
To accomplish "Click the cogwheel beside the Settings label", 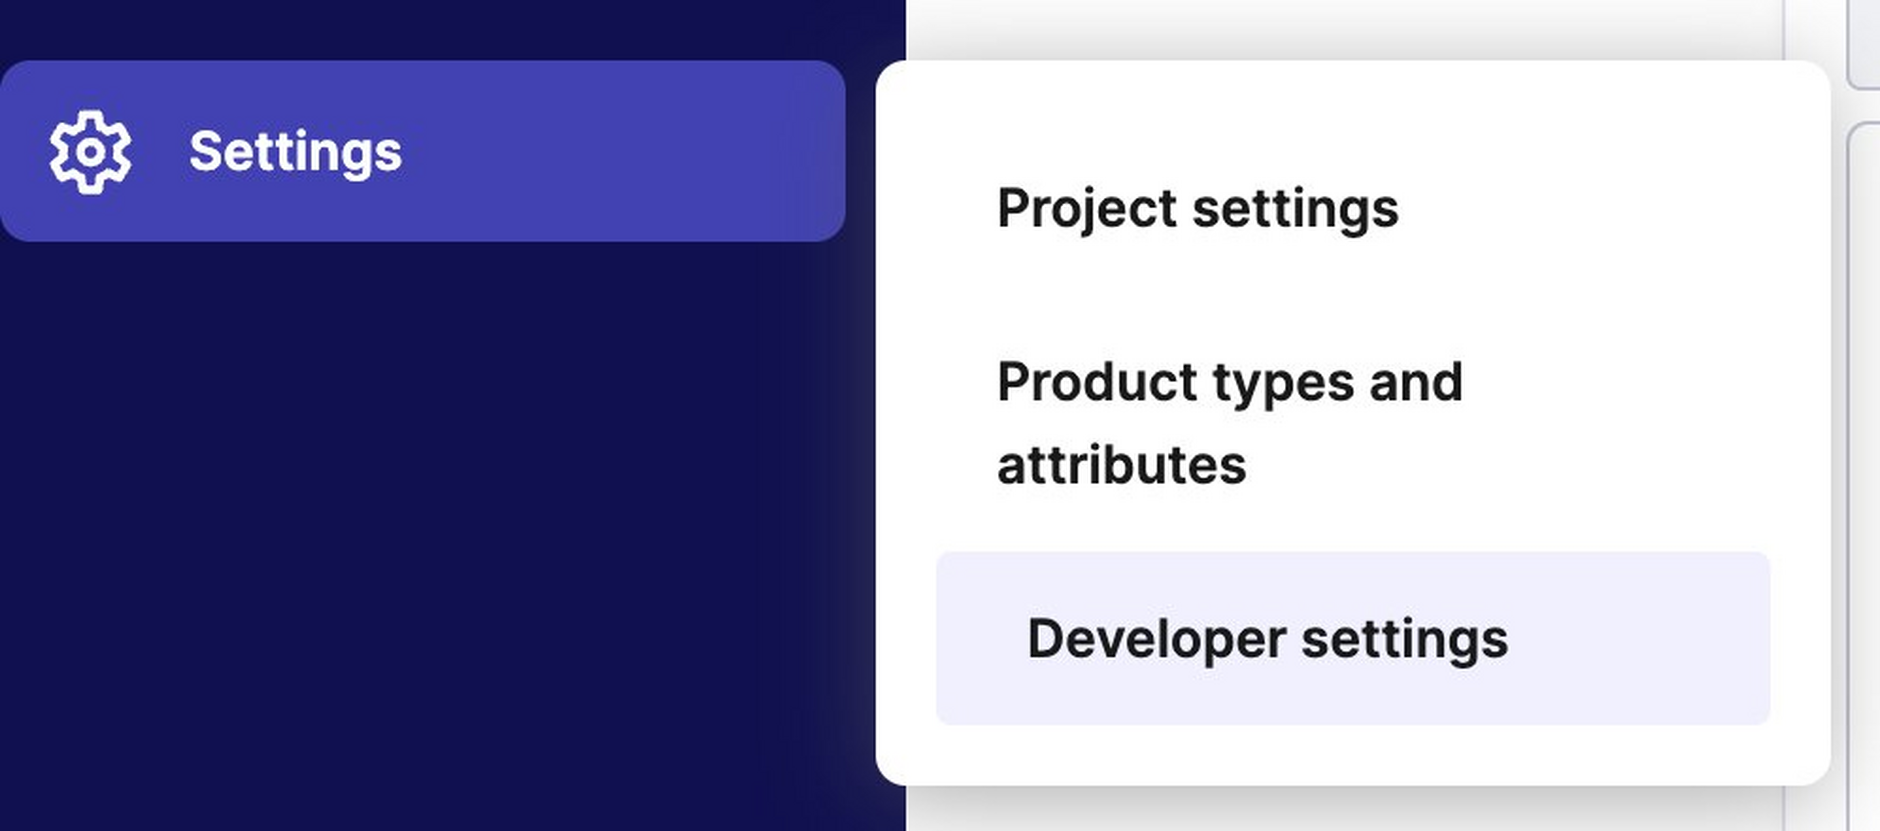I will tap(90, 152).
